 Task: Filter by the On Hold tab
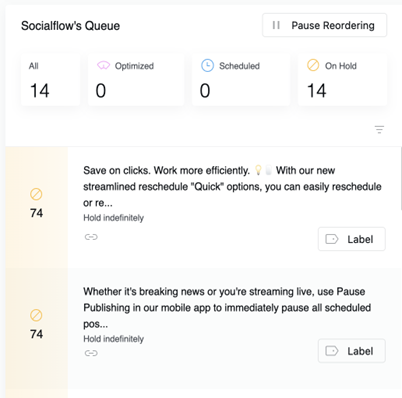(342, 80)
